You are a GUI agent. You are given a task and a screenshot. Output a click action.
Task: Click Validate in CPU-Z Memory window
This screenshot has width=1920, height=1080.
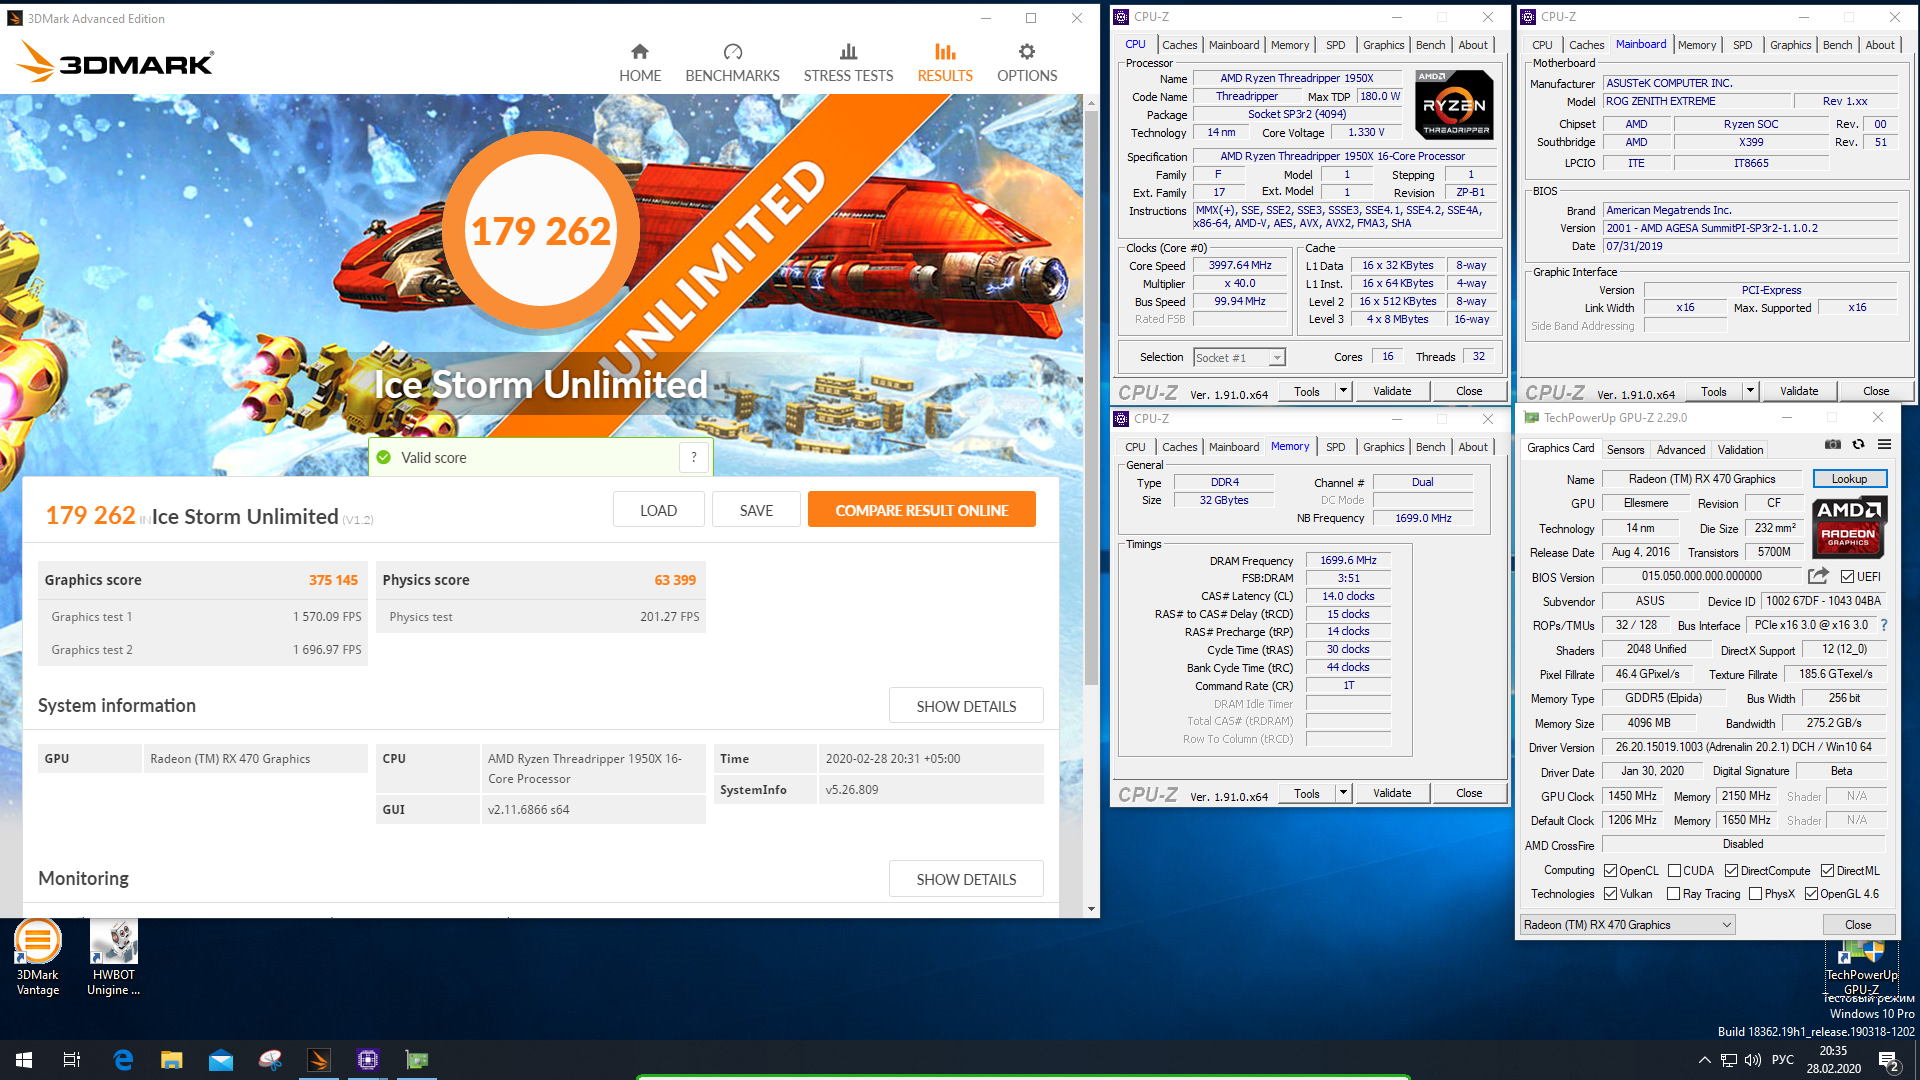point(1392,793)
